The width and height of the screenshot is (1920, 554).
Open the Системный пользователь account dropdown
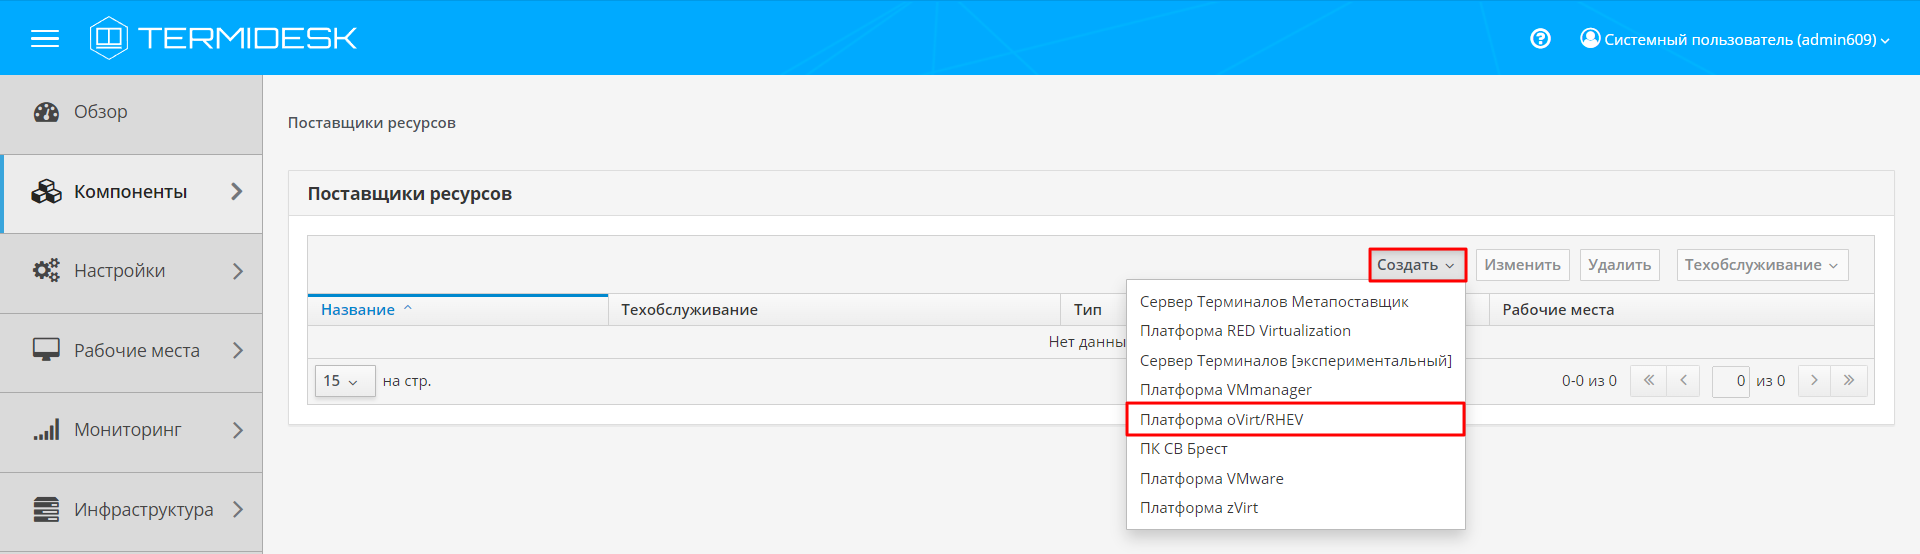1735,39
